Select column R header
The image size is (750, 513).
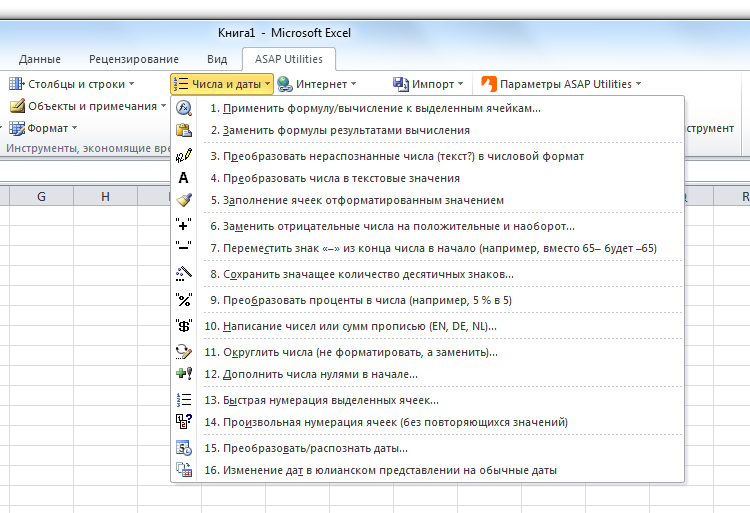point(732,196)
